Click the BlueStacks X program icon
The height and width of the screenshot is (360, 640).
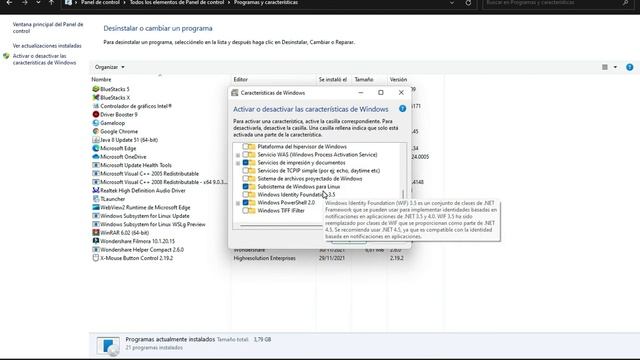click(96, 98)
